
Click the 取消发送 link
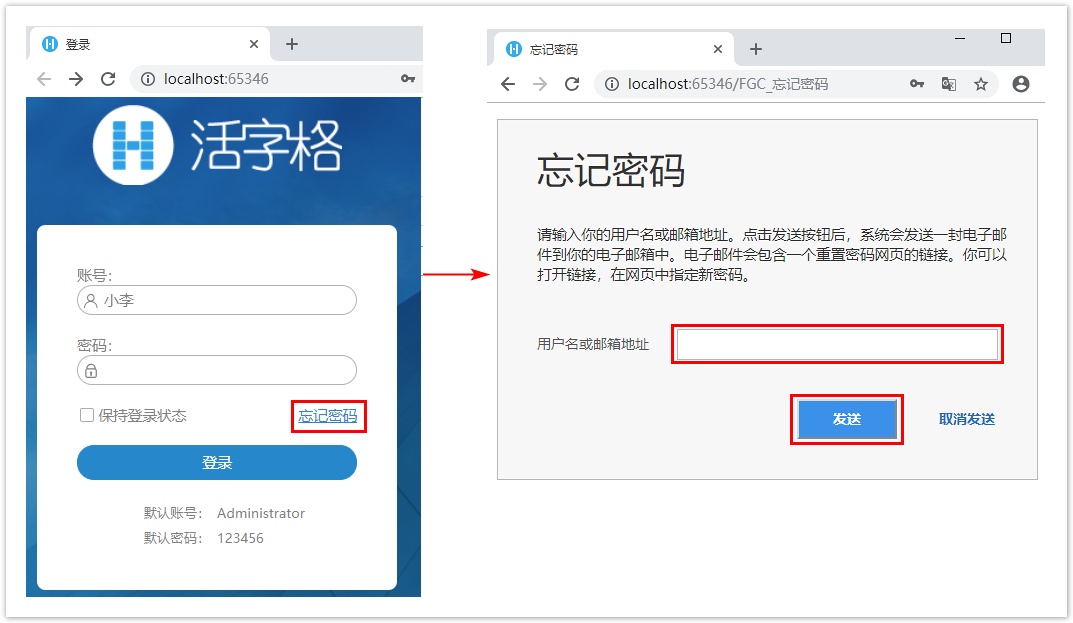point(966,419)
